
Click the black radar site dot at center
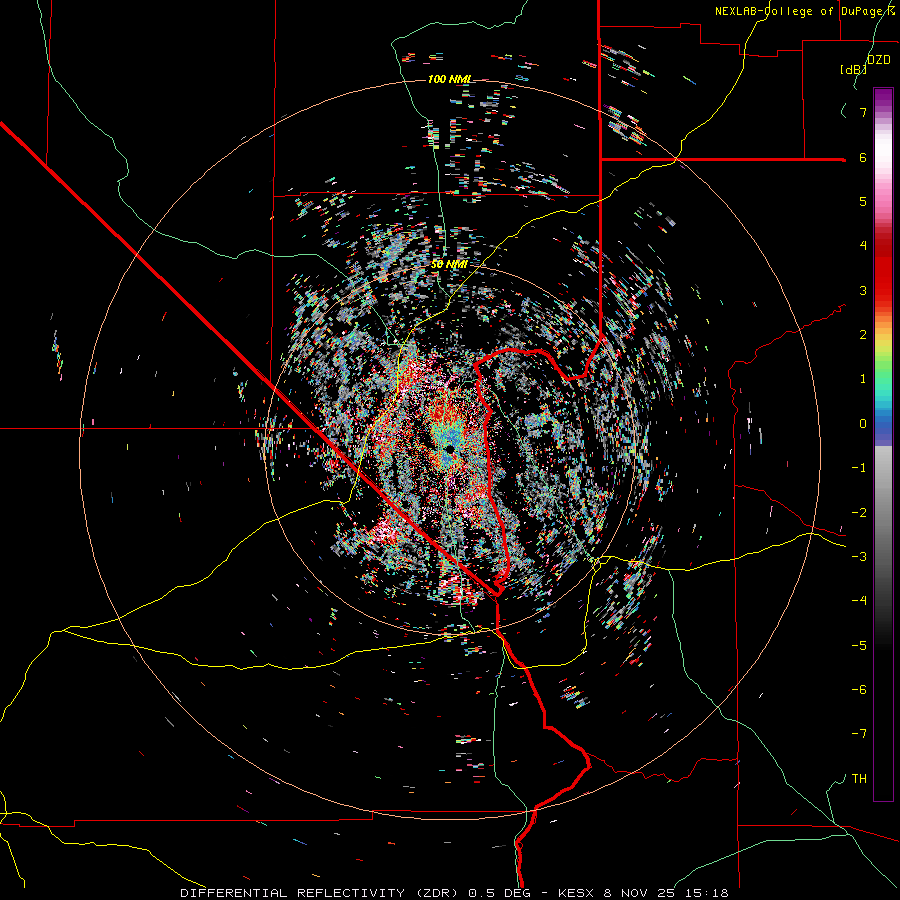449,448
